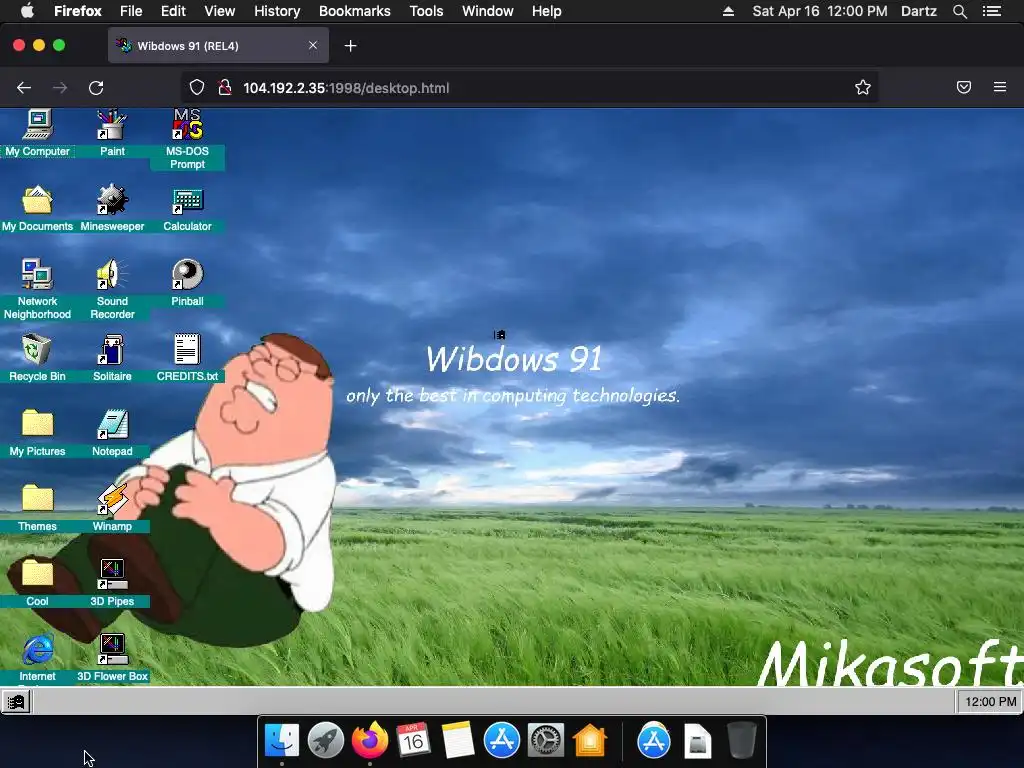Launch the Paint shortcut
Screen dimensions: 1024x768
[x=112, y=133]
